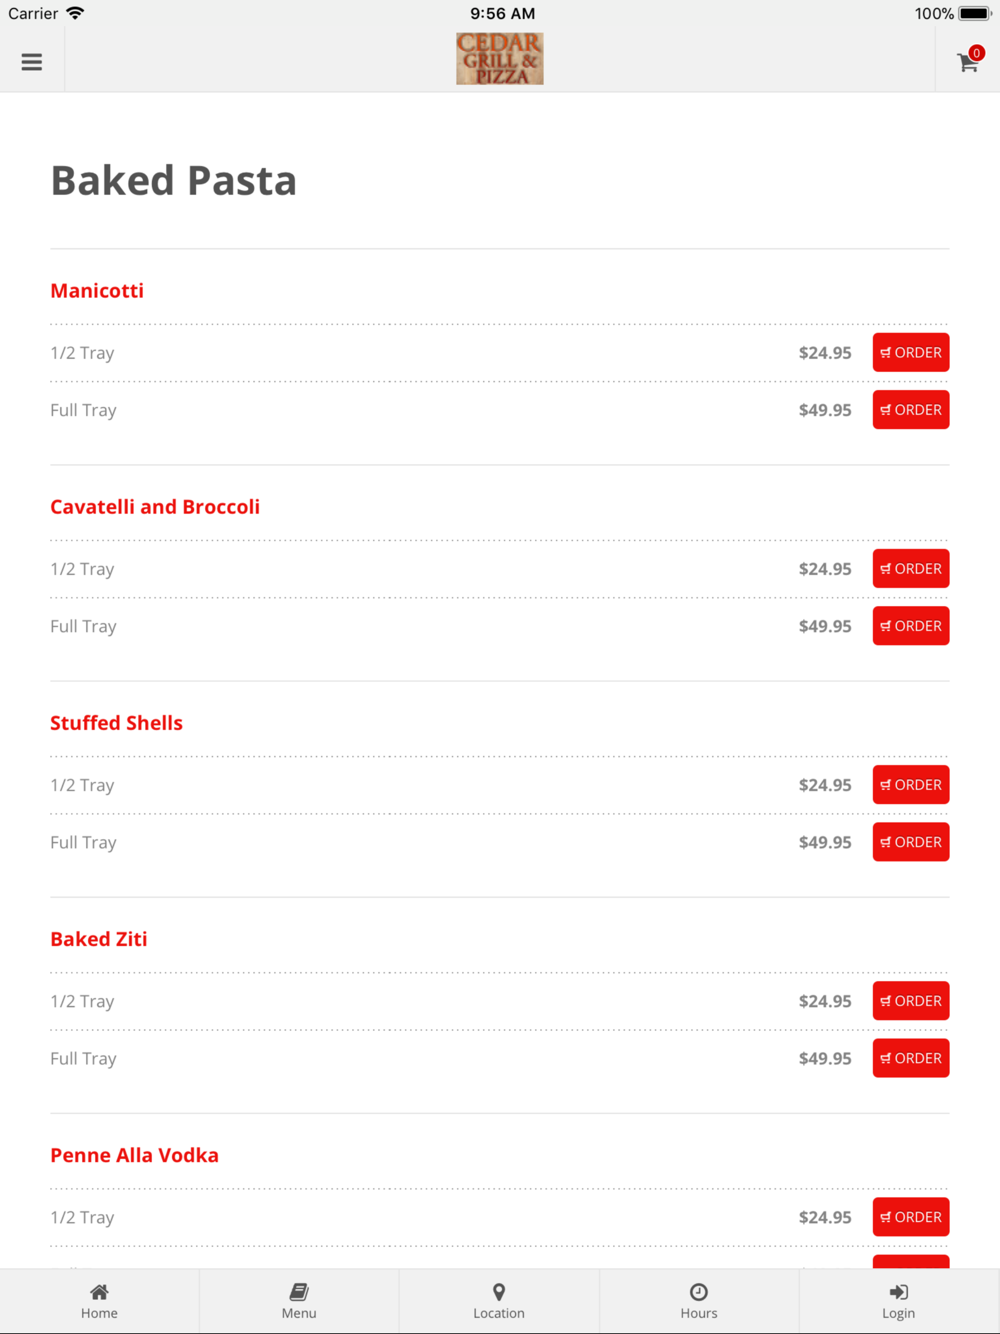Open the Location tab

[x=499, y=1301]
